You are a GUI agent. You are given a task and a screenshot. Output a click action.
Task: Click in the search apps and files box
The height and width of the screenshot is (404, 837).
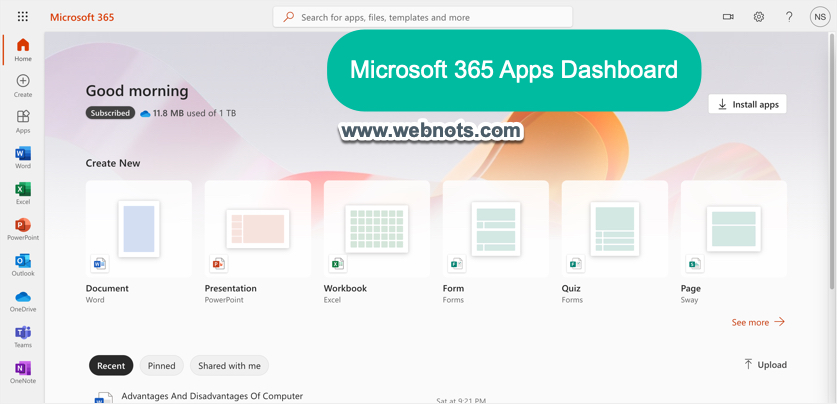tap(423, 17)
